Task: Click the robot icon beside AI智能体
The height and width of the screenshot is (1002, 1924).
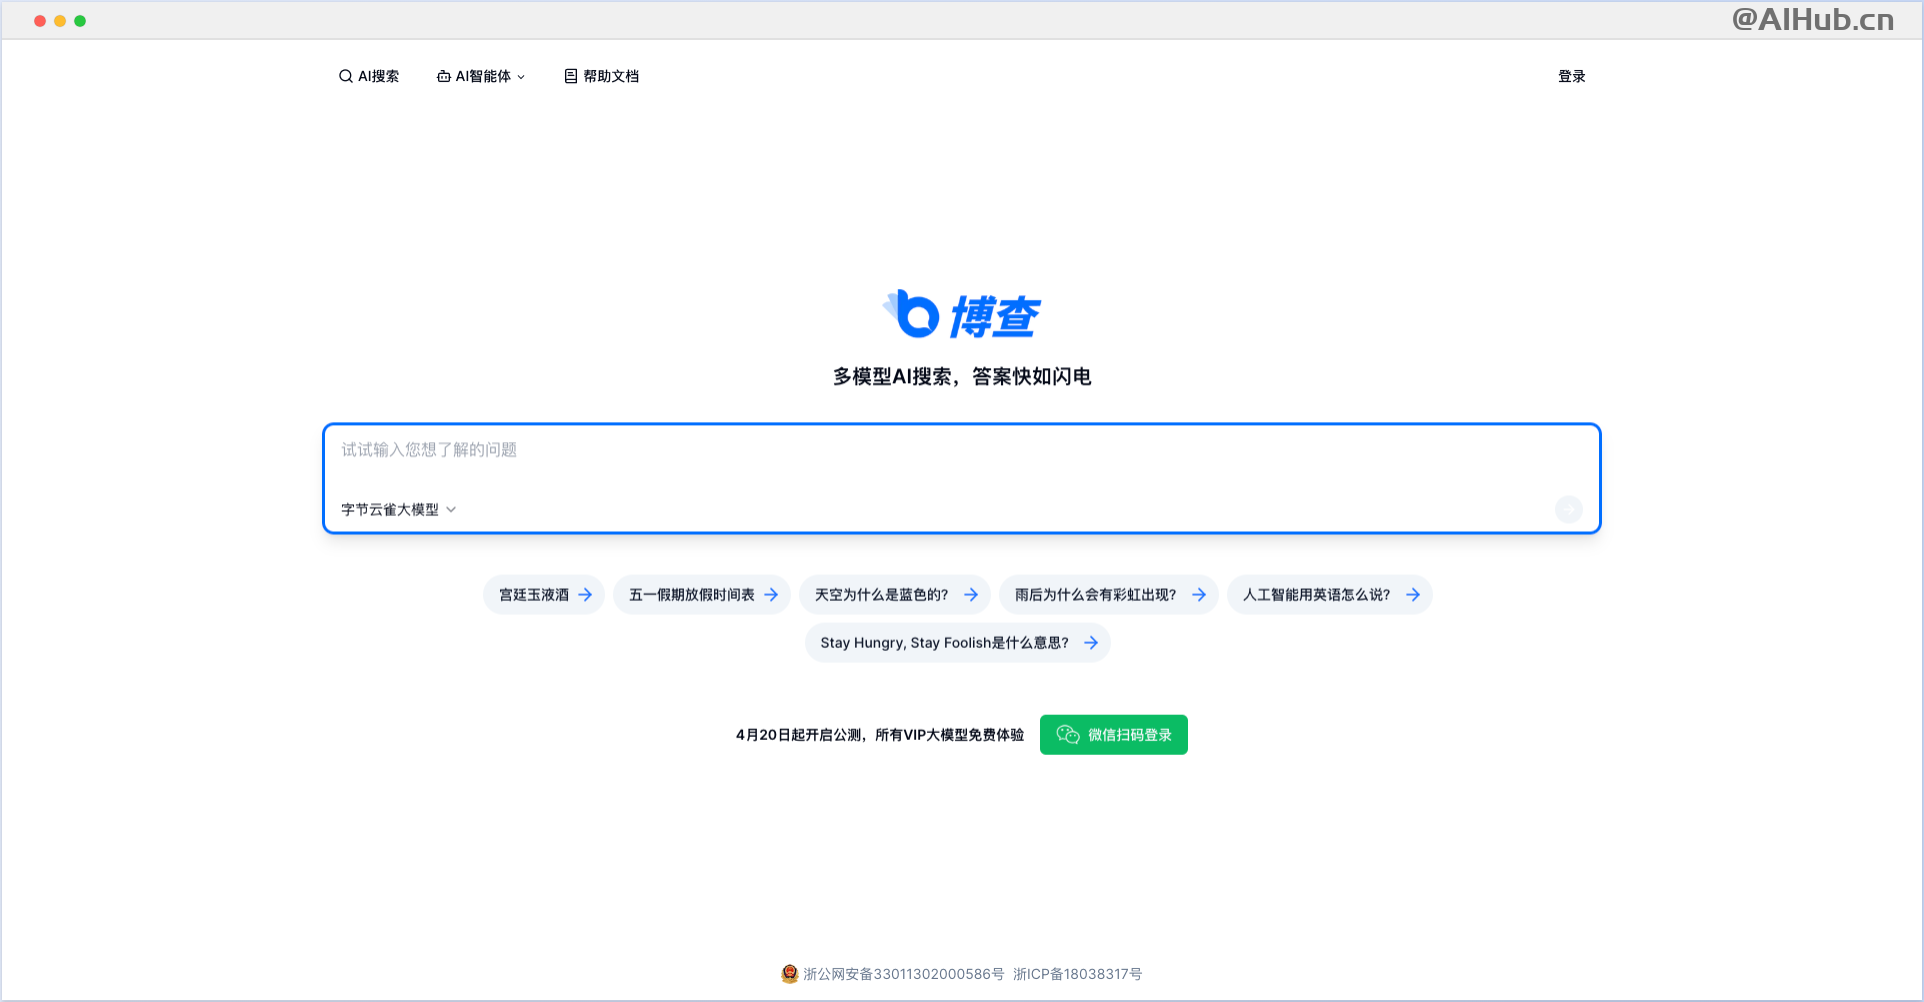Action: click(x=443, y=76)
